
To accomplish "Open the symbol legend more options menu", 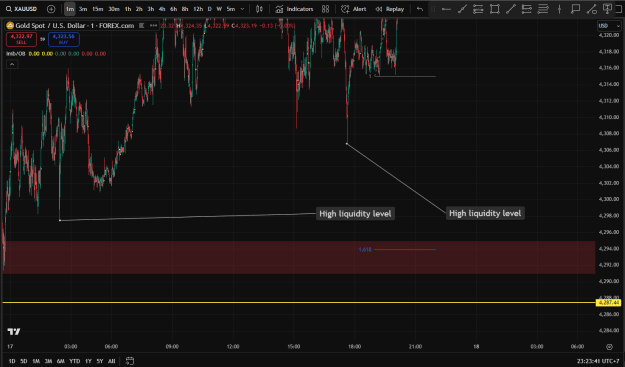I will [x=153, y=26].
